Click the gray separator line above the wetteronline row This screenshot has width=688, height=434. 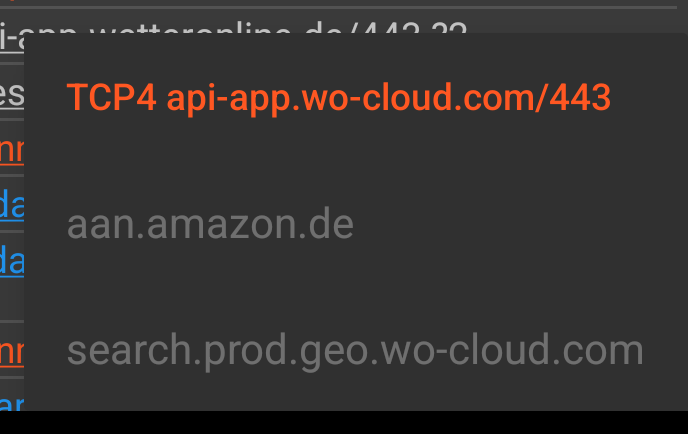pyautogui.click(x=338, y=7)
